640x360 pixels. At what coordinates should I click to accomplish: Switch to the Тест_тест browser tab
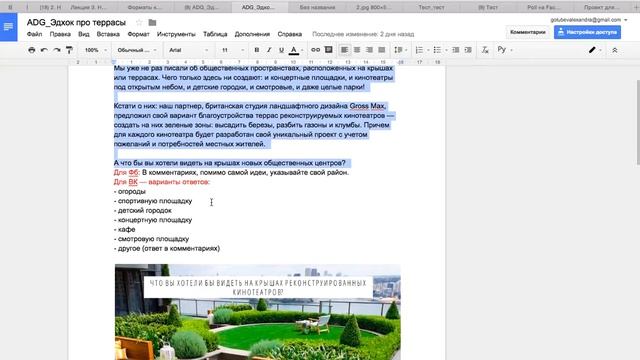click(431, 7)
